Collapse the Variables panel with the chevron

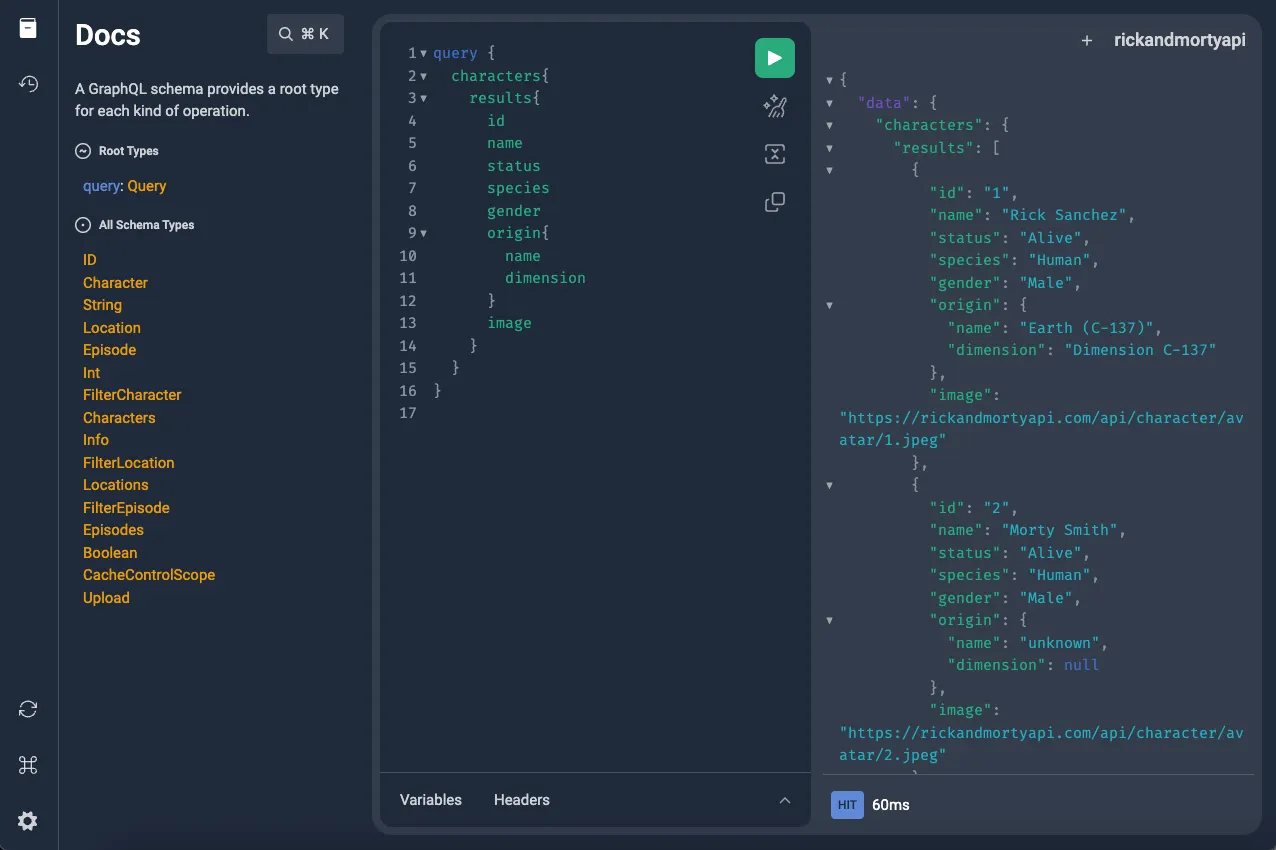[785, 800]
